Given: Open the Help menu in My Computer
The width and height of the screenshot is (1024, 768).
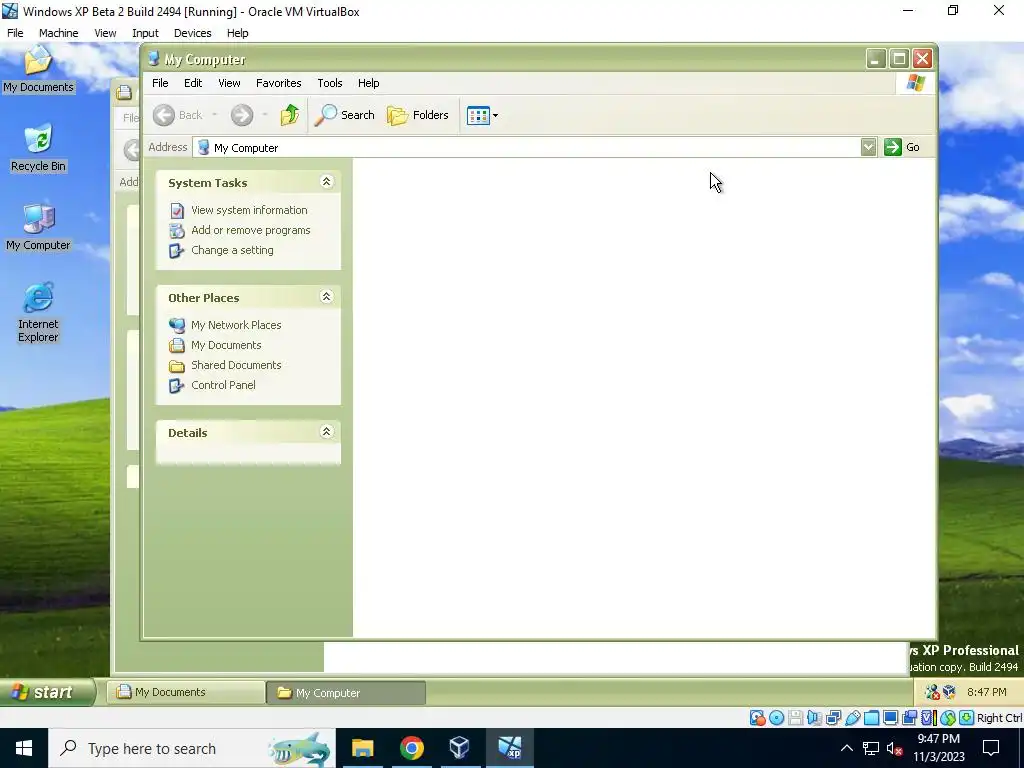Looking at the screenshot, I should (368, 83).
